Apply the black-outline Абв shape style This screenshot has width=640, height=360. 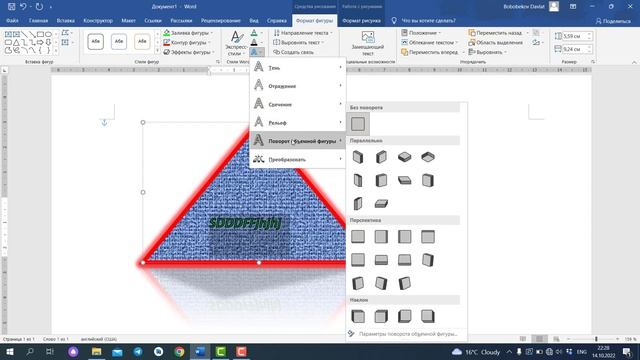pyautogui.click(x=96, y=41)
